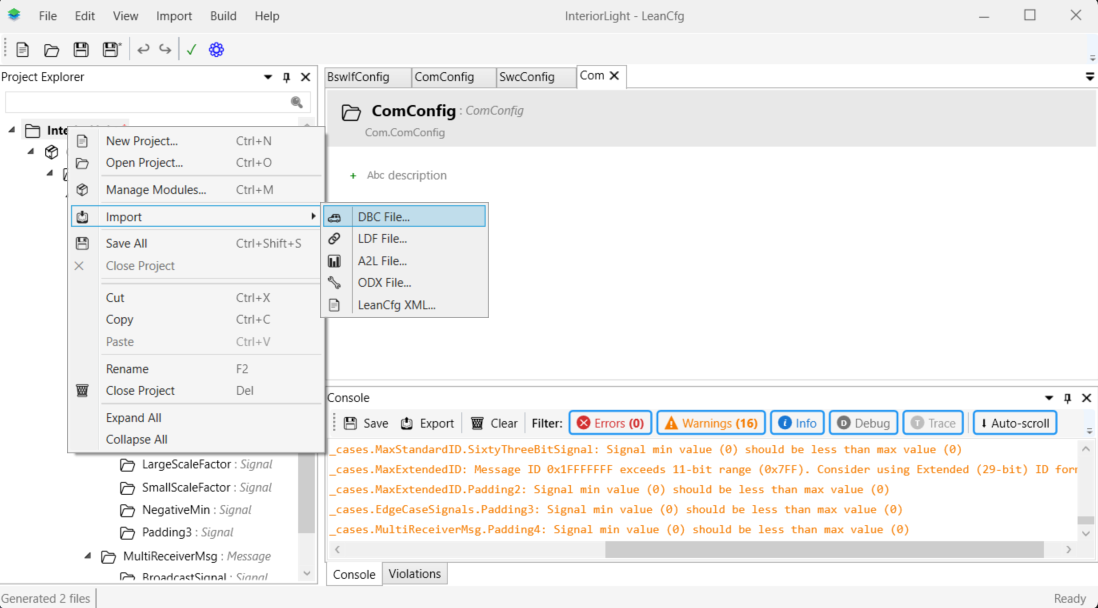The width and height of the screenshot is (1098, 608).
Task: Click the blue gear generate icon
Action: (x=216, y=50)
